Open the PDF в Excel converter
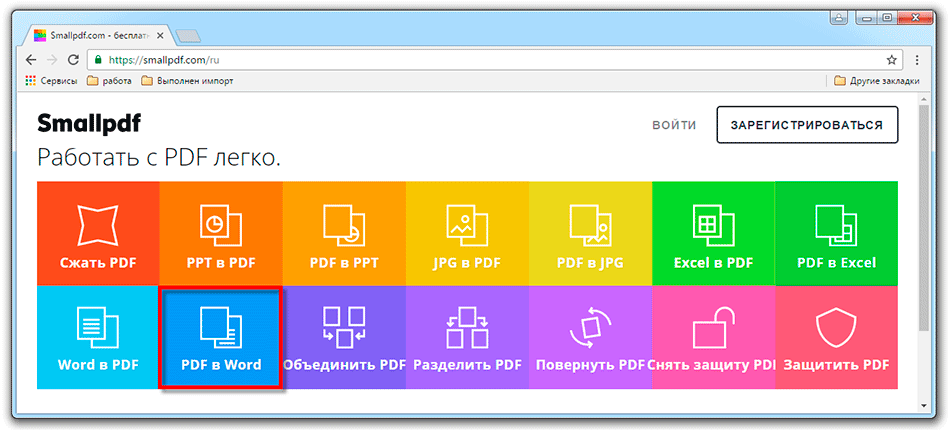Screen dimensions: 950x430 pyautogui.click(x=836, y=233)
